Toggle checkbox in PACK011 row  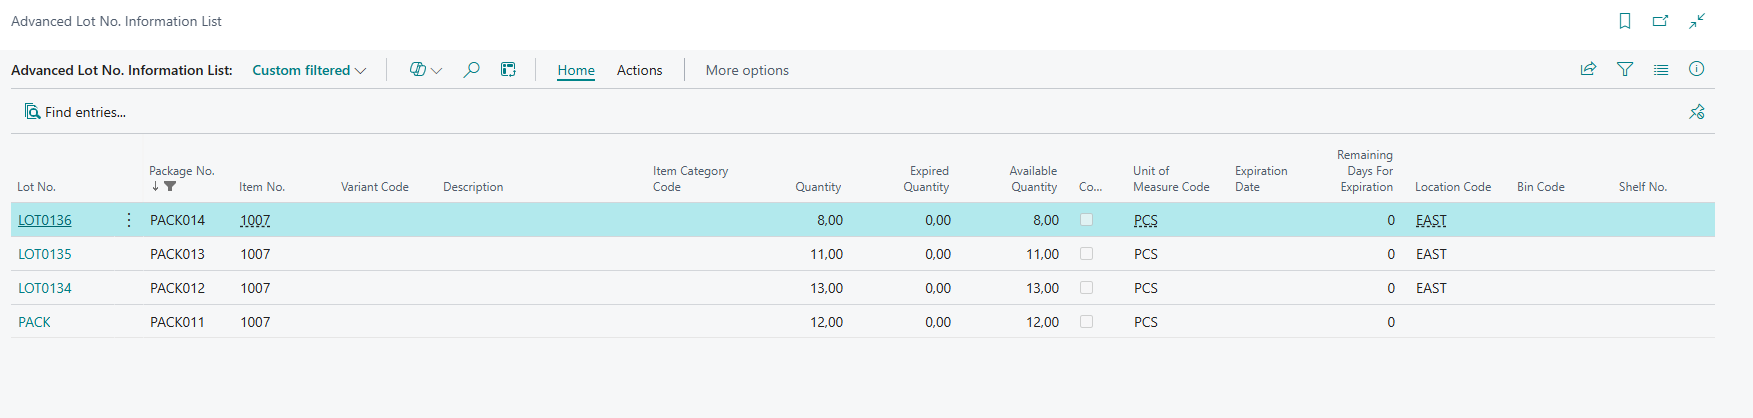coord(1086,322)
